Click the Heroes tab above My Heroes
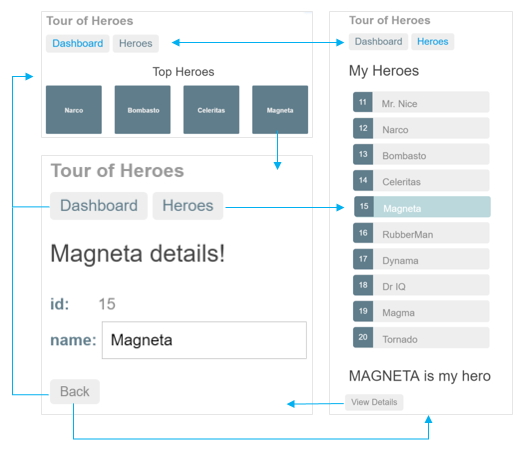The width and height of the screenshot is (526, 451). tap(433, 42)
